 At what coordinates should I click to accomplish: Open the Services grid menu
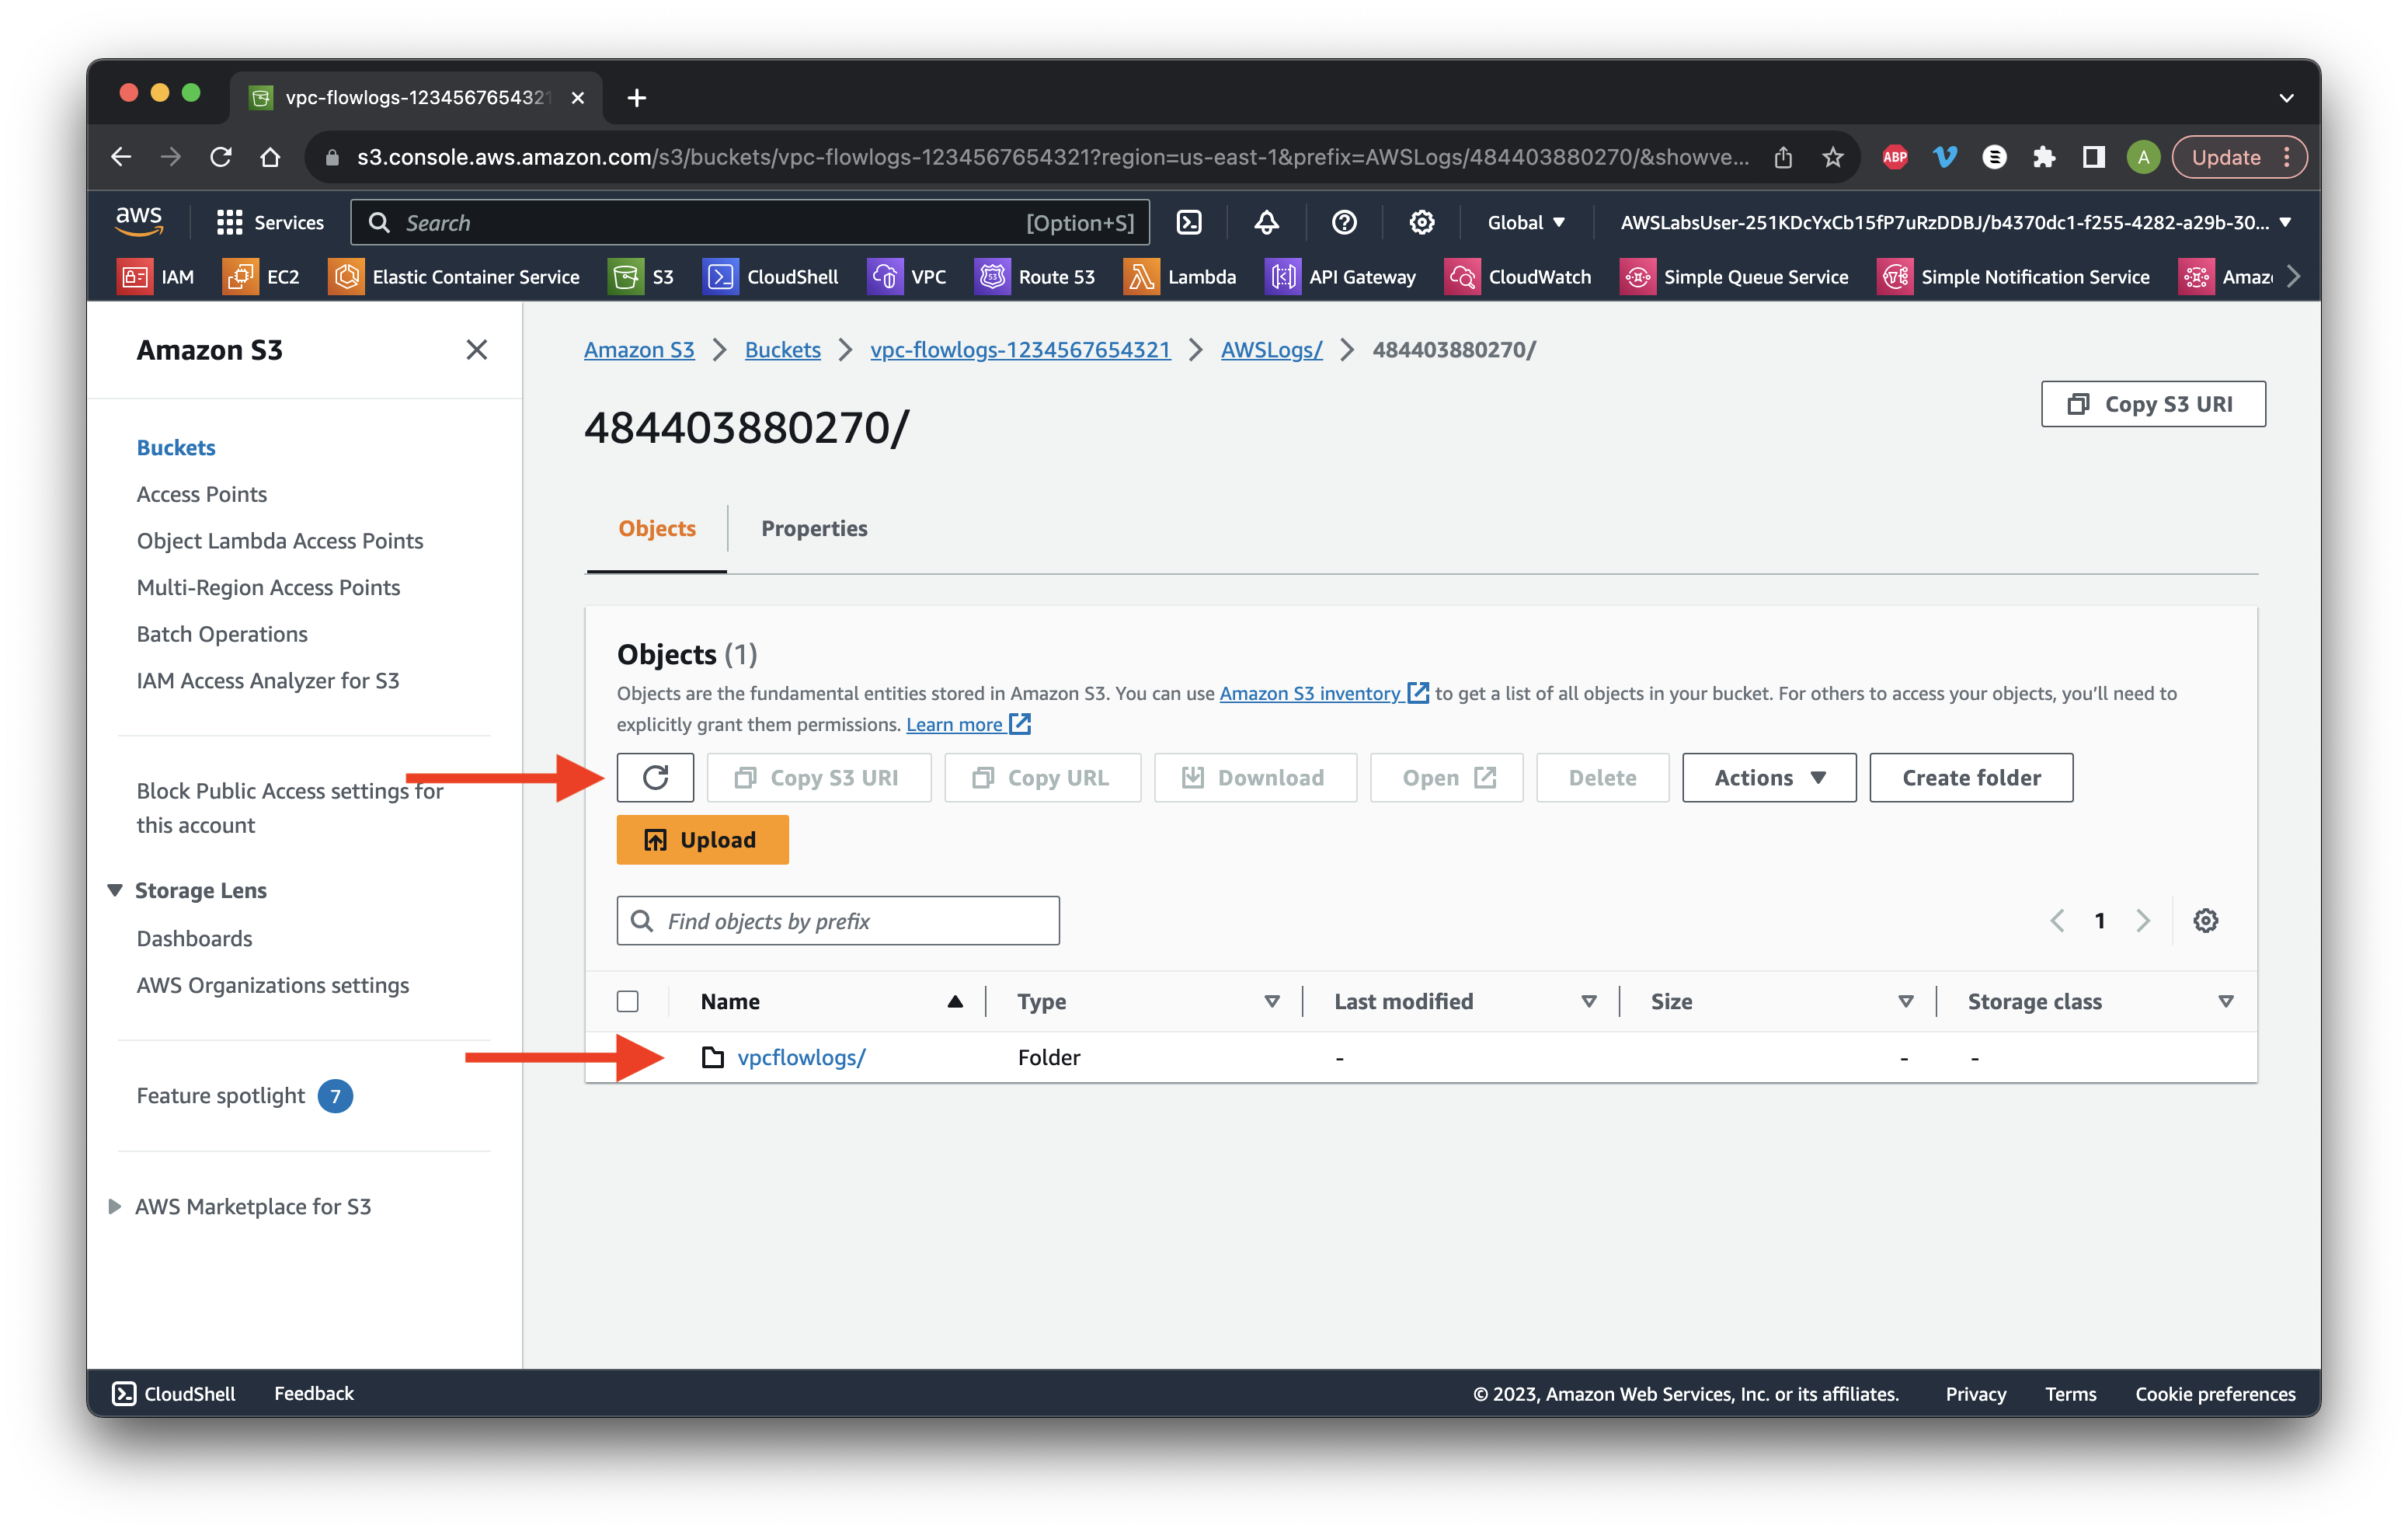tap(270, 222)
